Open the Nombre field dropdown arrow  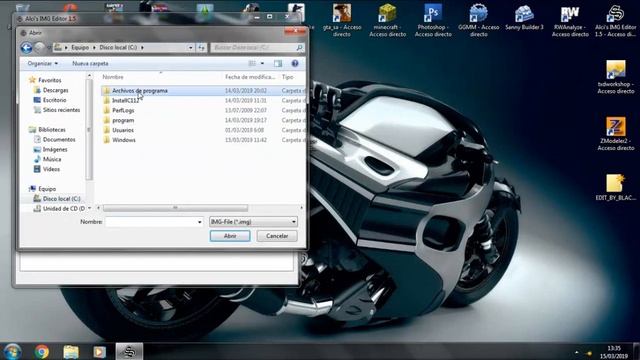click(x=200, y=222)
